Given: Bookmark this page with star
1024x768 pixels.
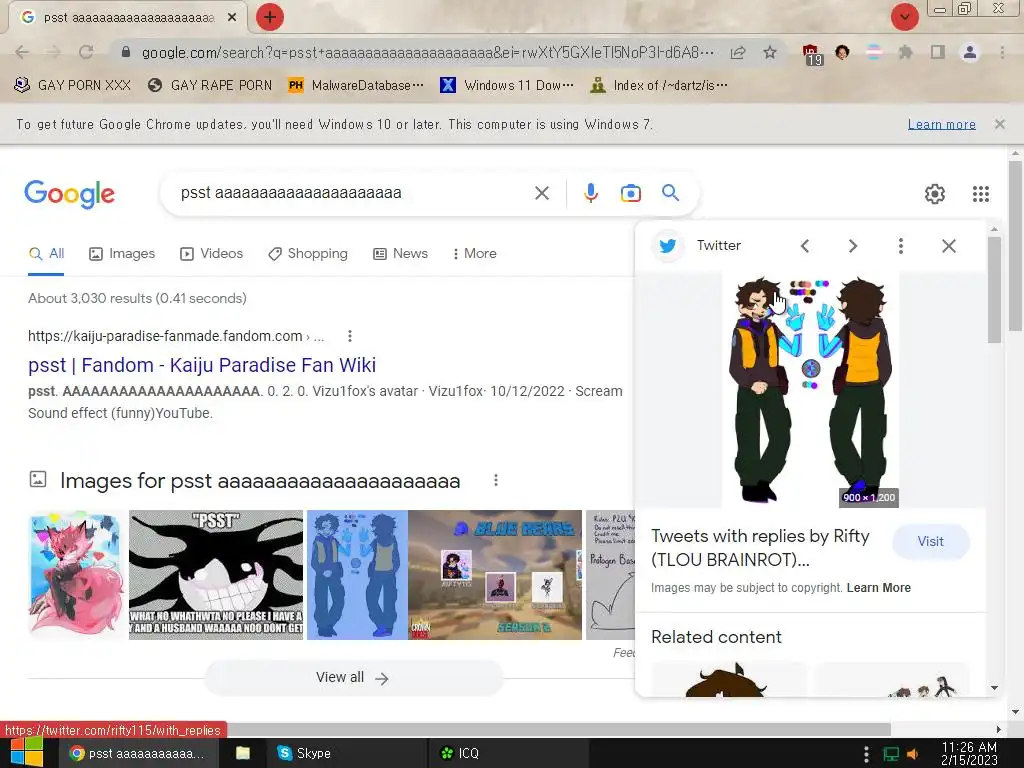Looking at the screenshot, I should (x=770, y=52).
